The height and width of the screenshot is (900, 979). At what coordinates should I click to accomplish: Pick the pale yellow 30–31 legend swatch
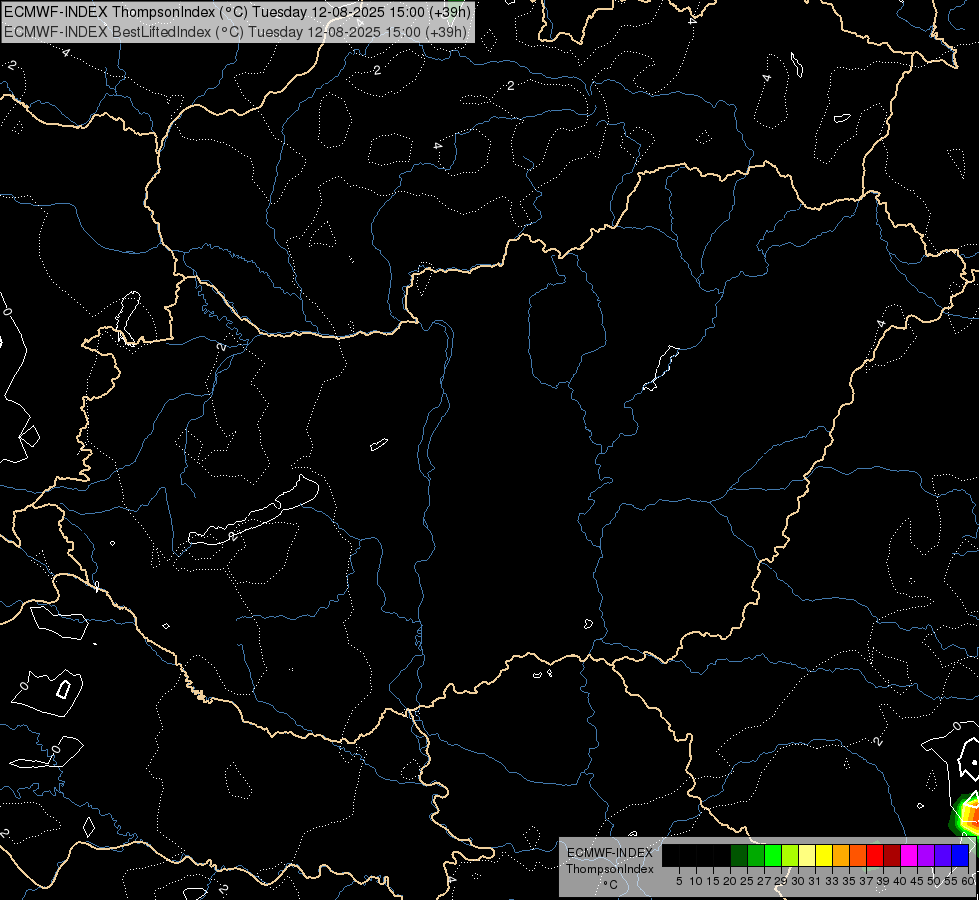point(807,855)
